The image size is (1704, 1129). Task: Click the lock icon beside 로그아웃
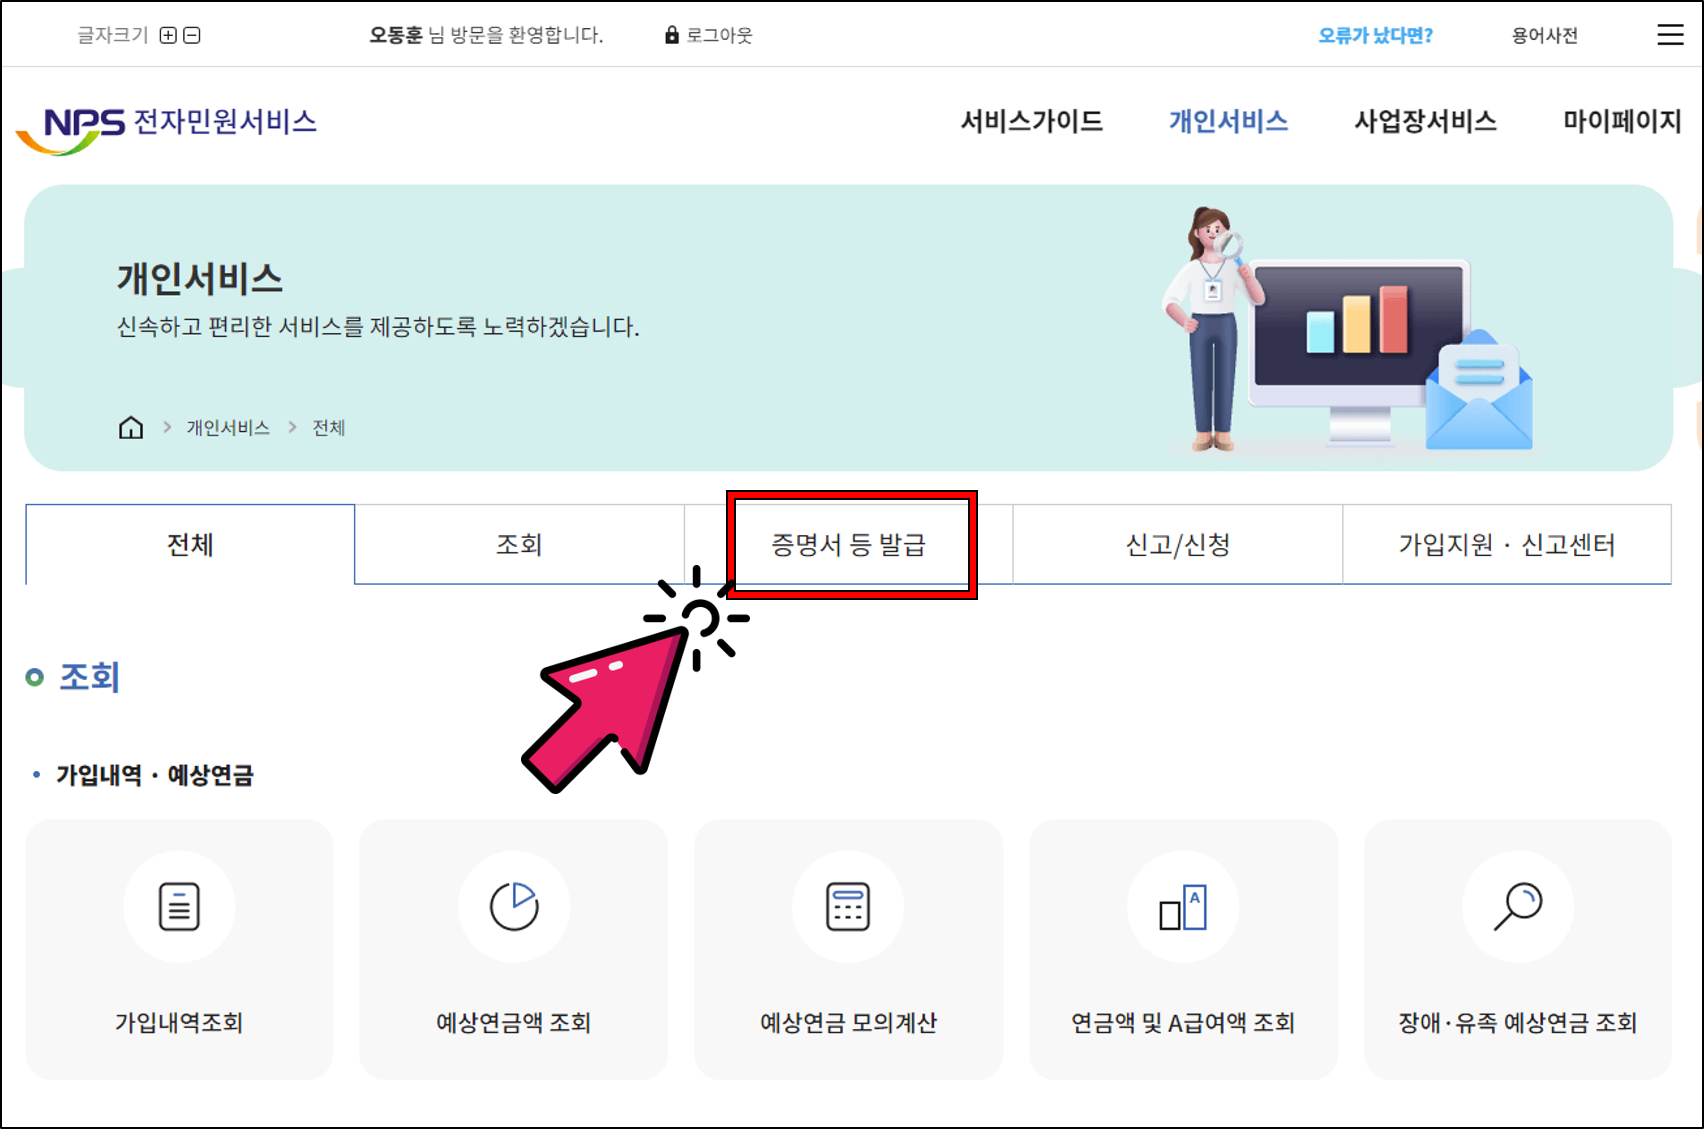click(x=671, y=35)
